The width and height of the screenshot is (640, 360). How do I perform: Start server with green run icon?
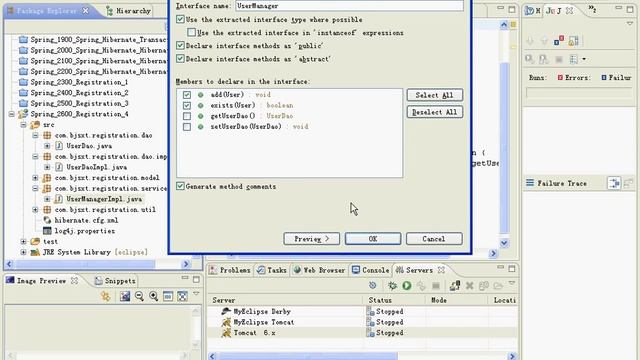(x=407, y=286)
